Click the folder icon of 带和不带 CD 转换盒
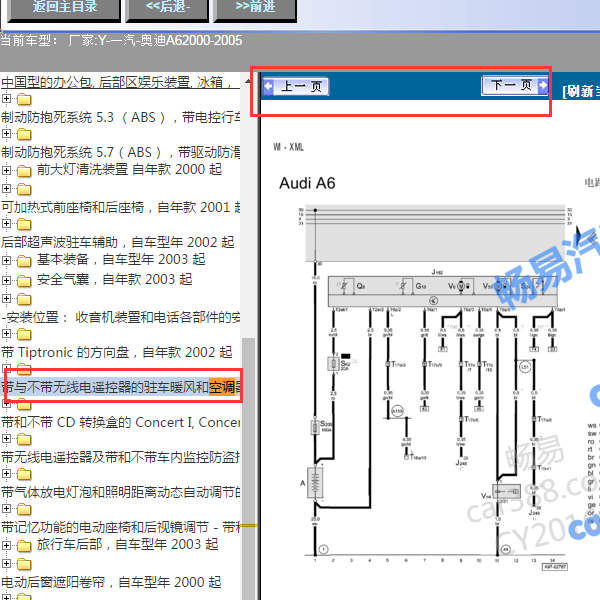Screen dimensions: 600x600 pyautogui.click(x=24, y=404)
